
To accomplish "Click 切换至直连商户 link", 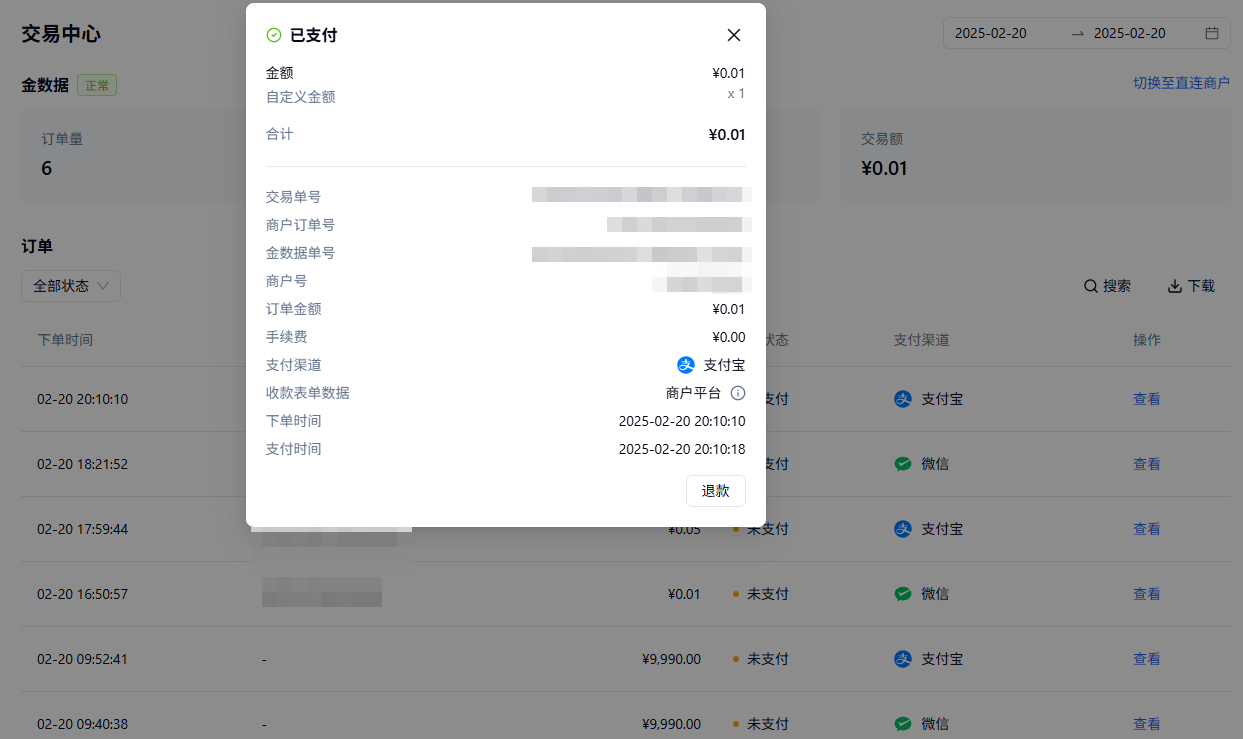I will [x=1181, y=83].
